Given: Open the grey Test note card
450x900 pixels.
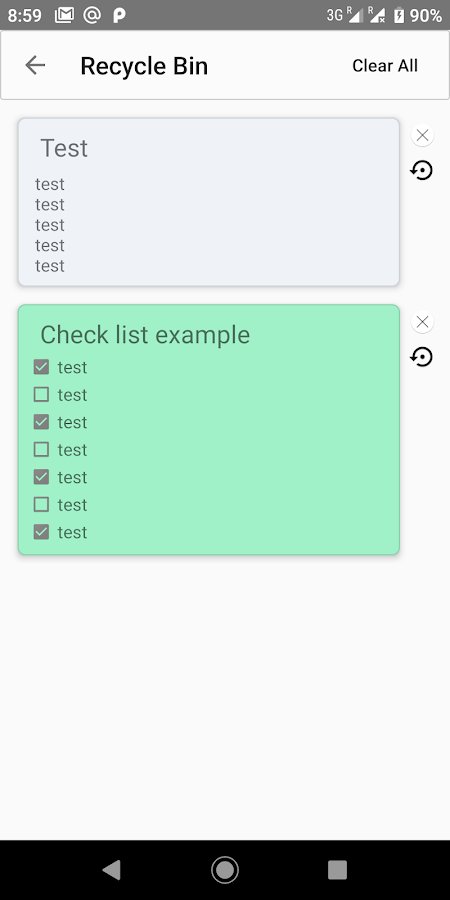Looking at the screenshot, I should [209, 202].
